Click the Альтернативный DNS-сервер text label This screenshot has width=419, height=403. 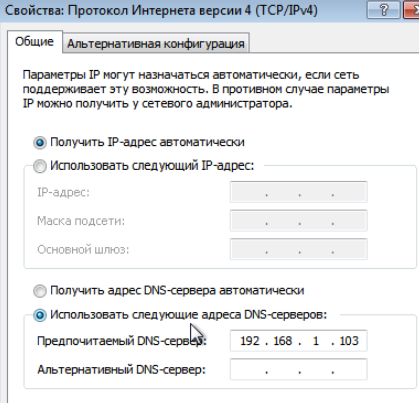coord(121,370)
